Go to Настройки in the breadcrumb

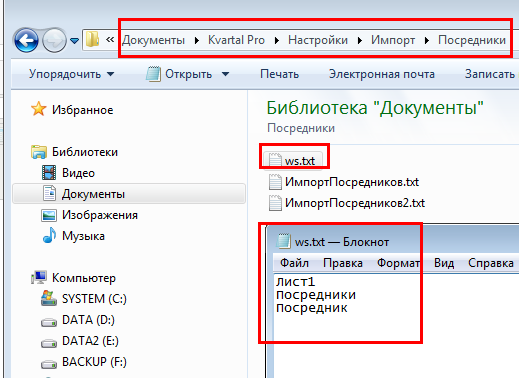pyautogui.click(x=318, y=40)
